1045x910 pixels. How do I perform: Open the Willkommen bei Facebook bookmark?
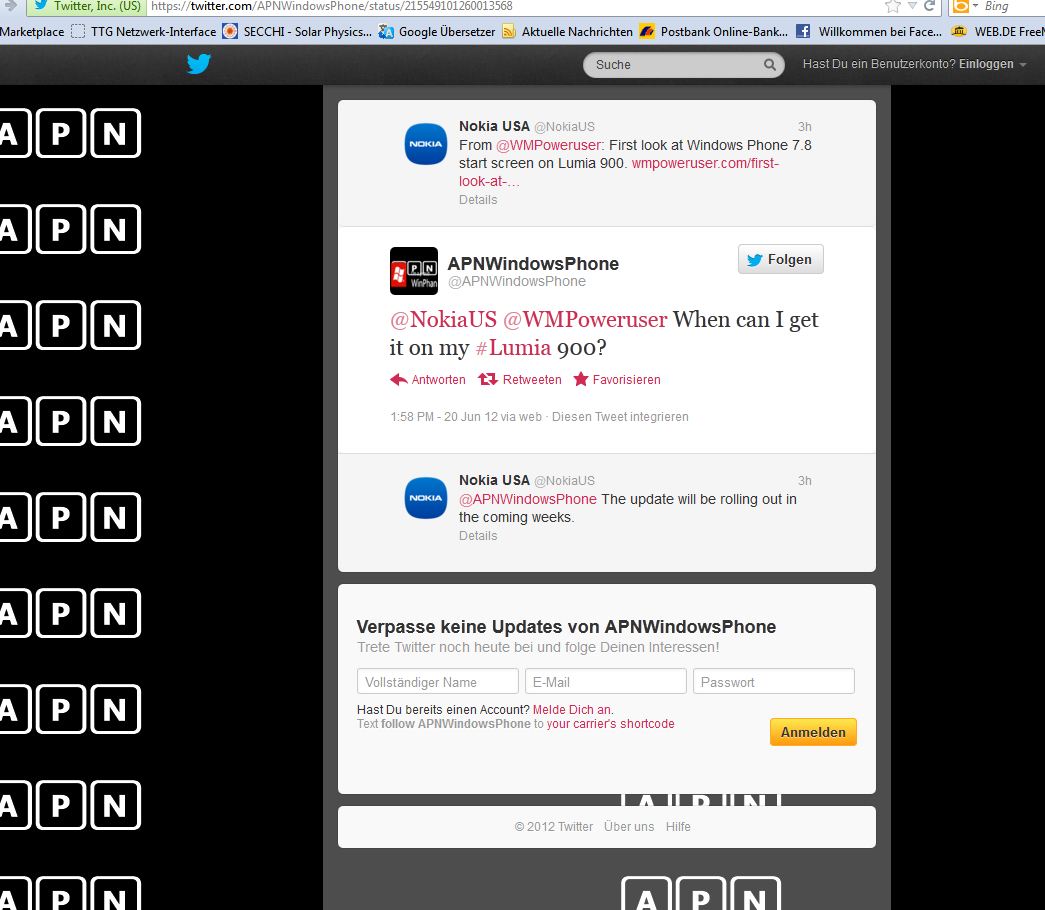click(x=869, y=31)
